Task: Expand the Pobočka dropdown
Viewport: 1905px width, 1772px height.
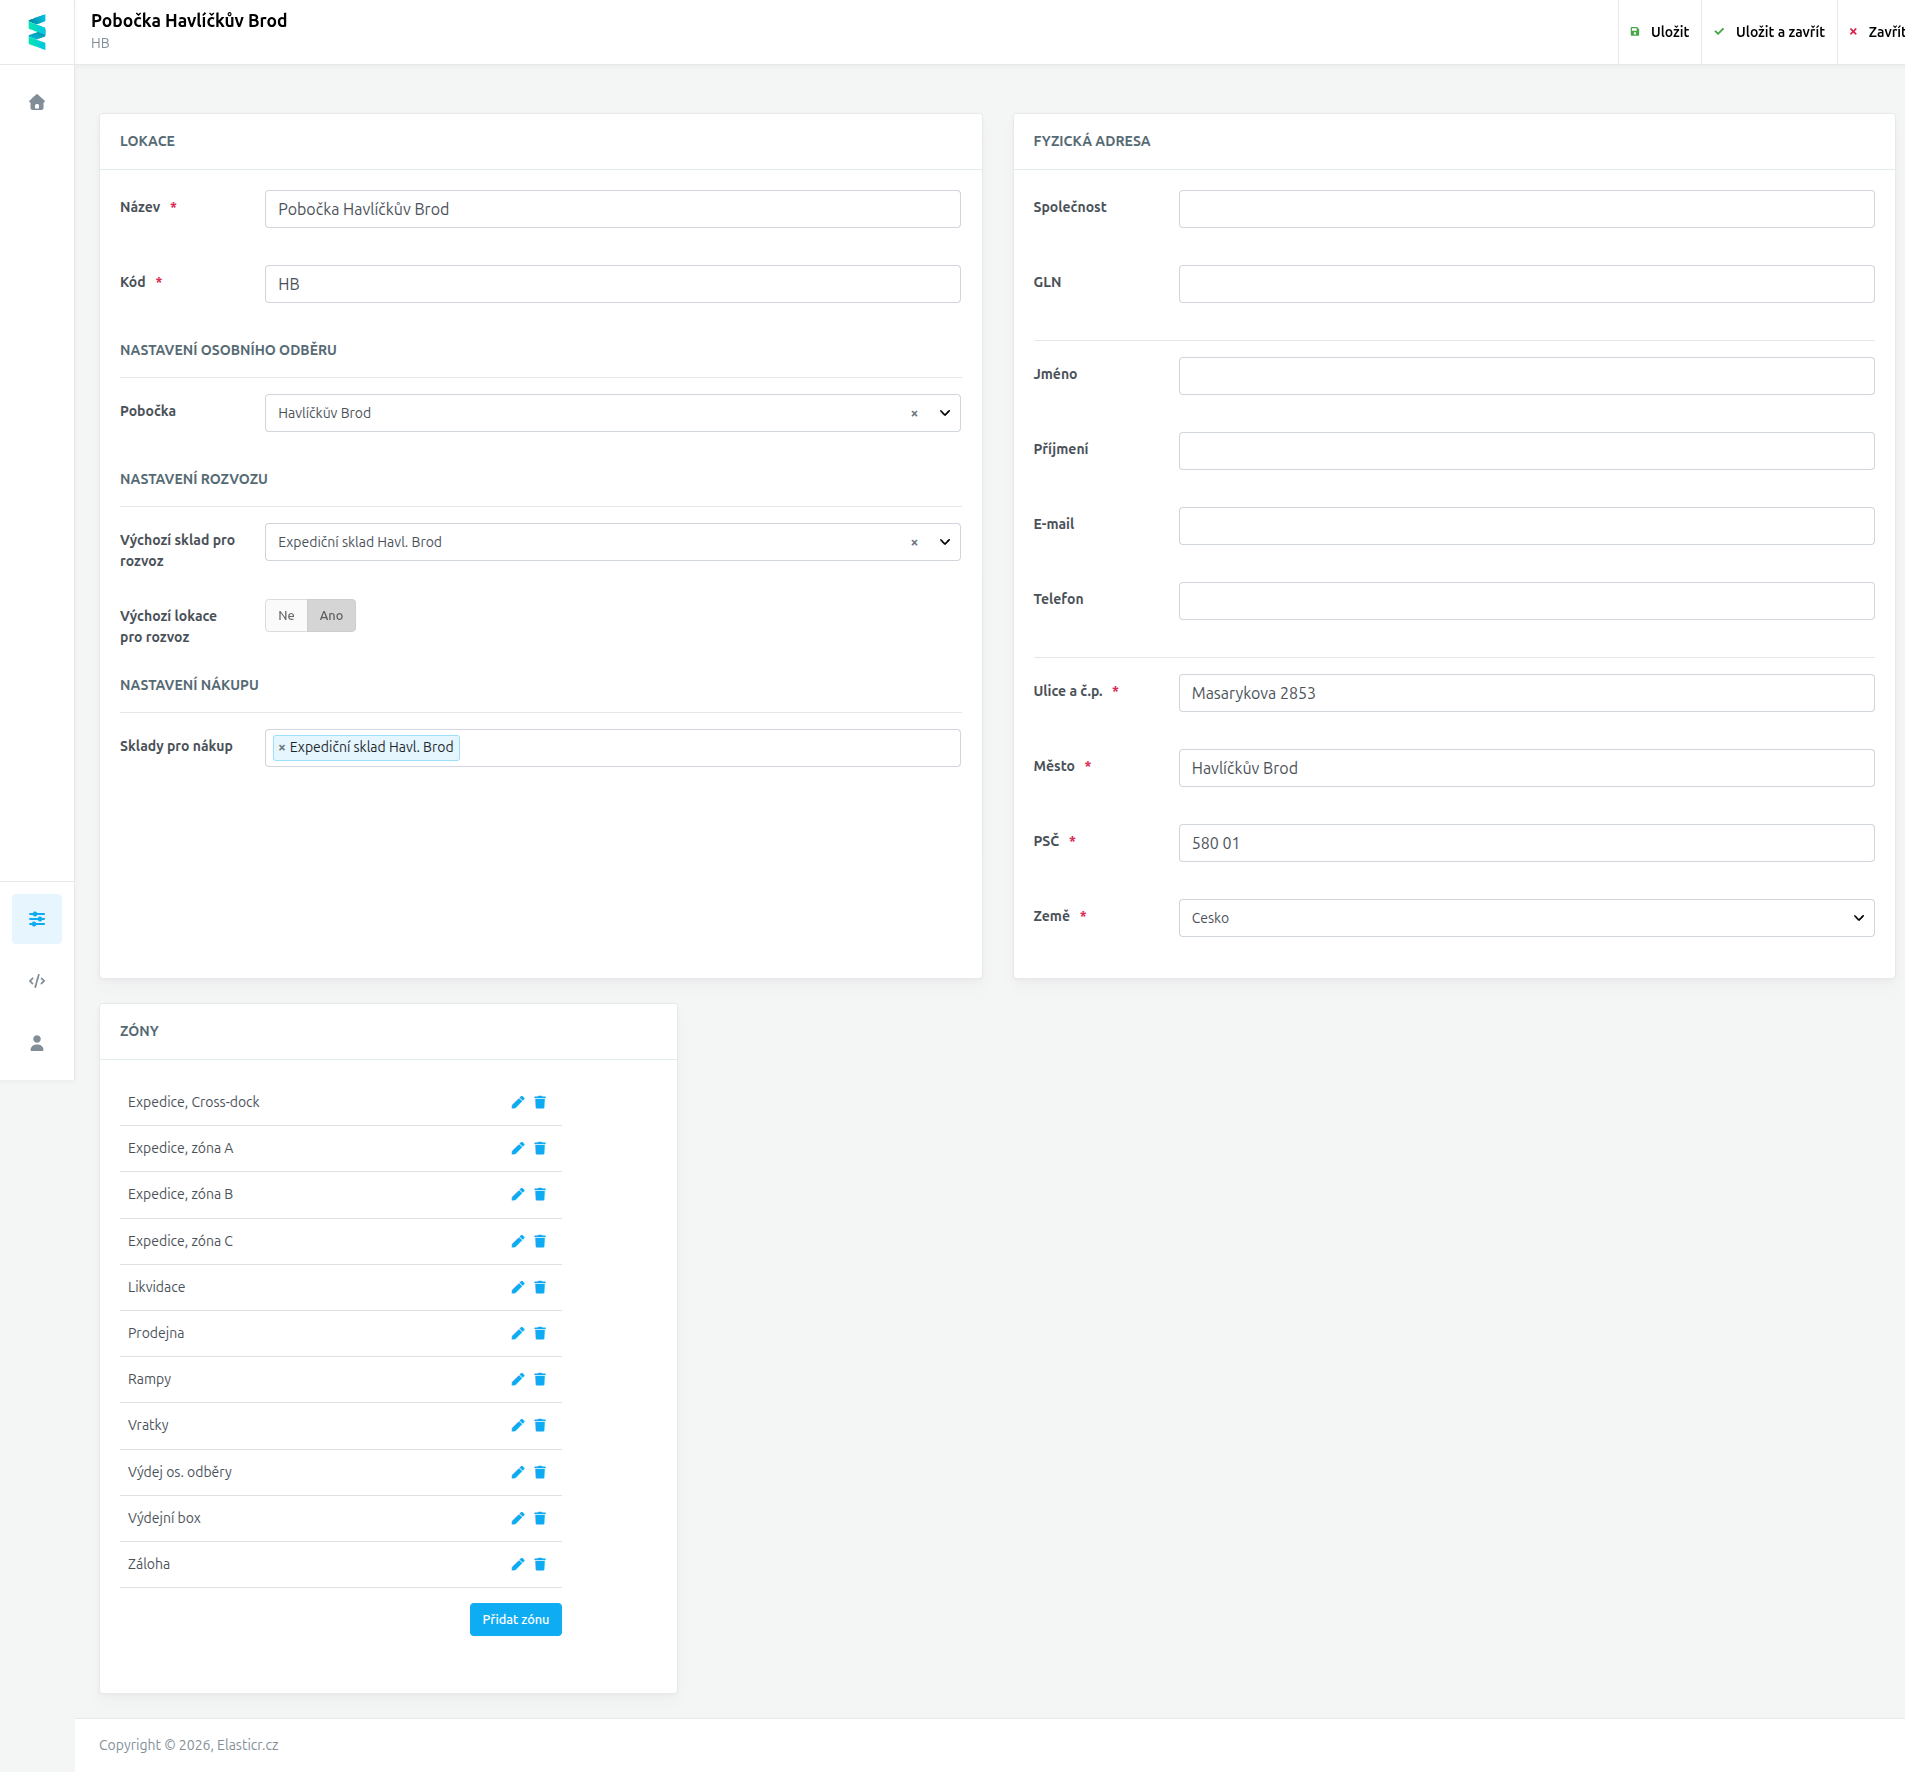Action: click(945, 413)
